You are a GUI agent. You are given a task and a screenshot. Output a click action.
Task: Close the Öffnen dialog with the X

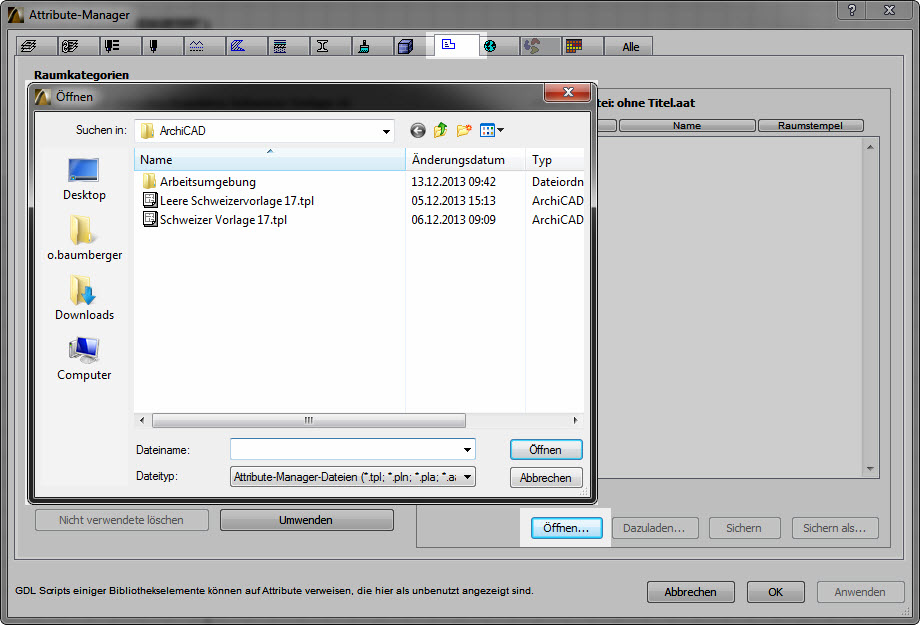coord(567,92)
